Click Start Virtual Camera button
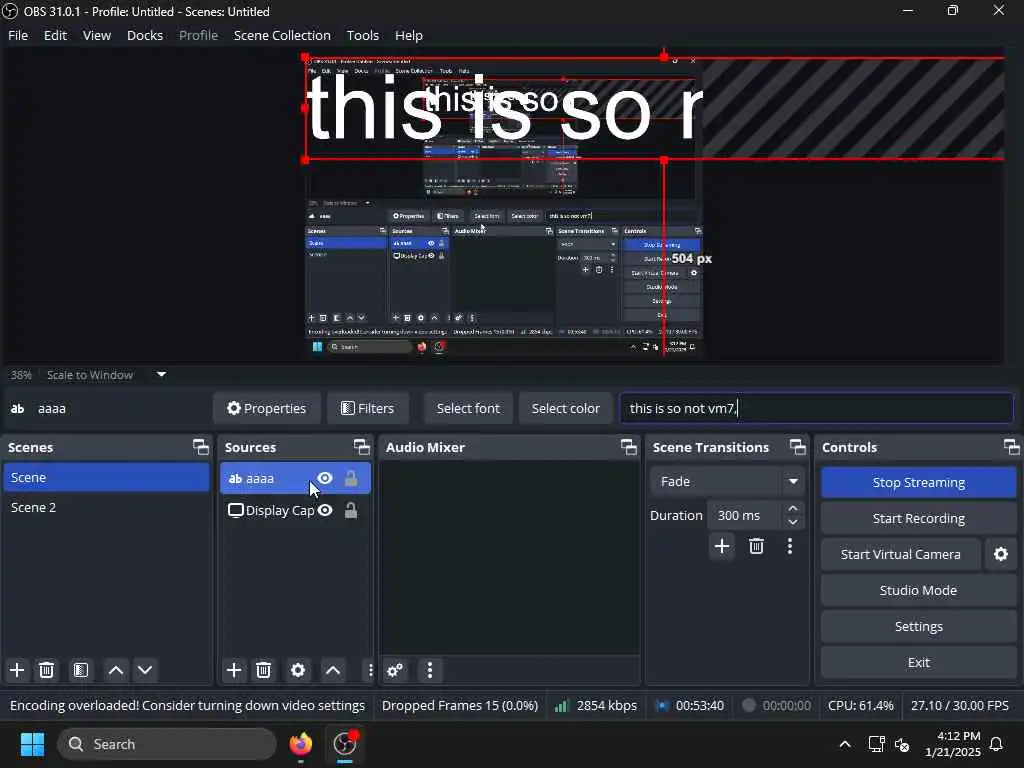 pyautogui.click(x=901, y=554)
